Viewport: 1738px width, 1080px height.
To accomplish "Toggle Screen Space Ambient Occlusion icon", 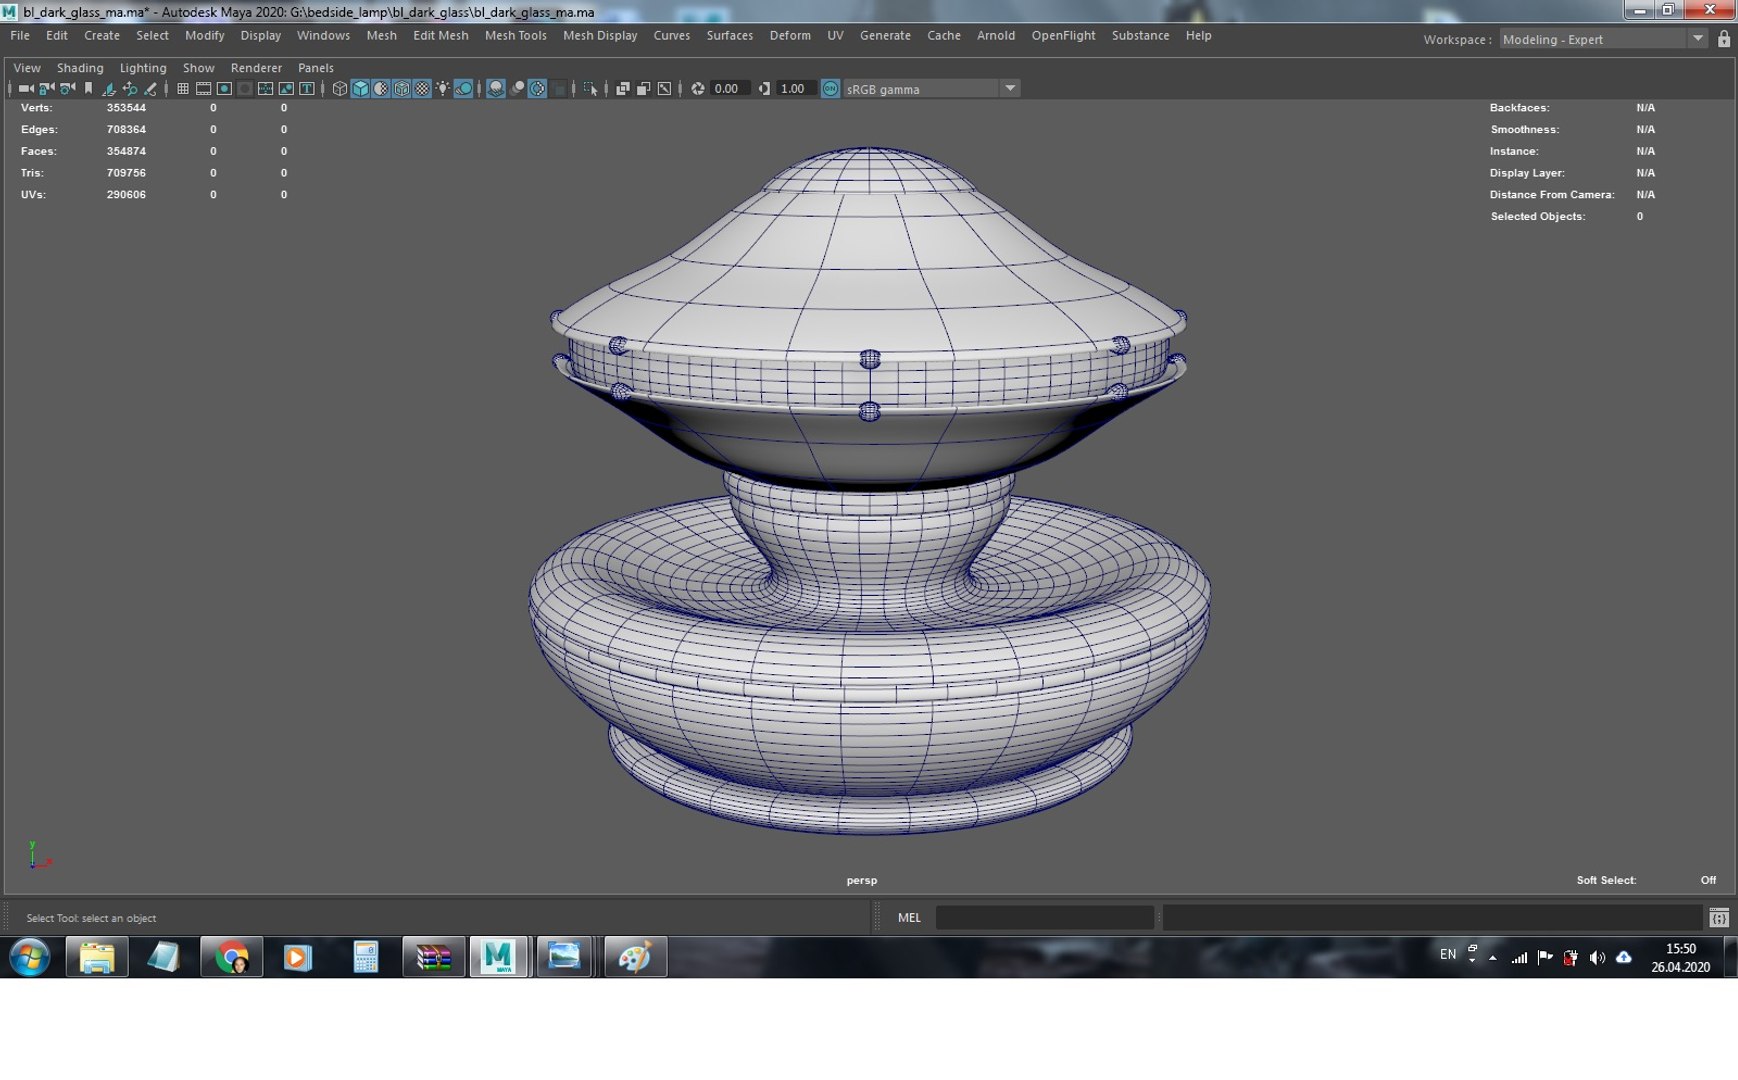I will (x=495, y=89).
